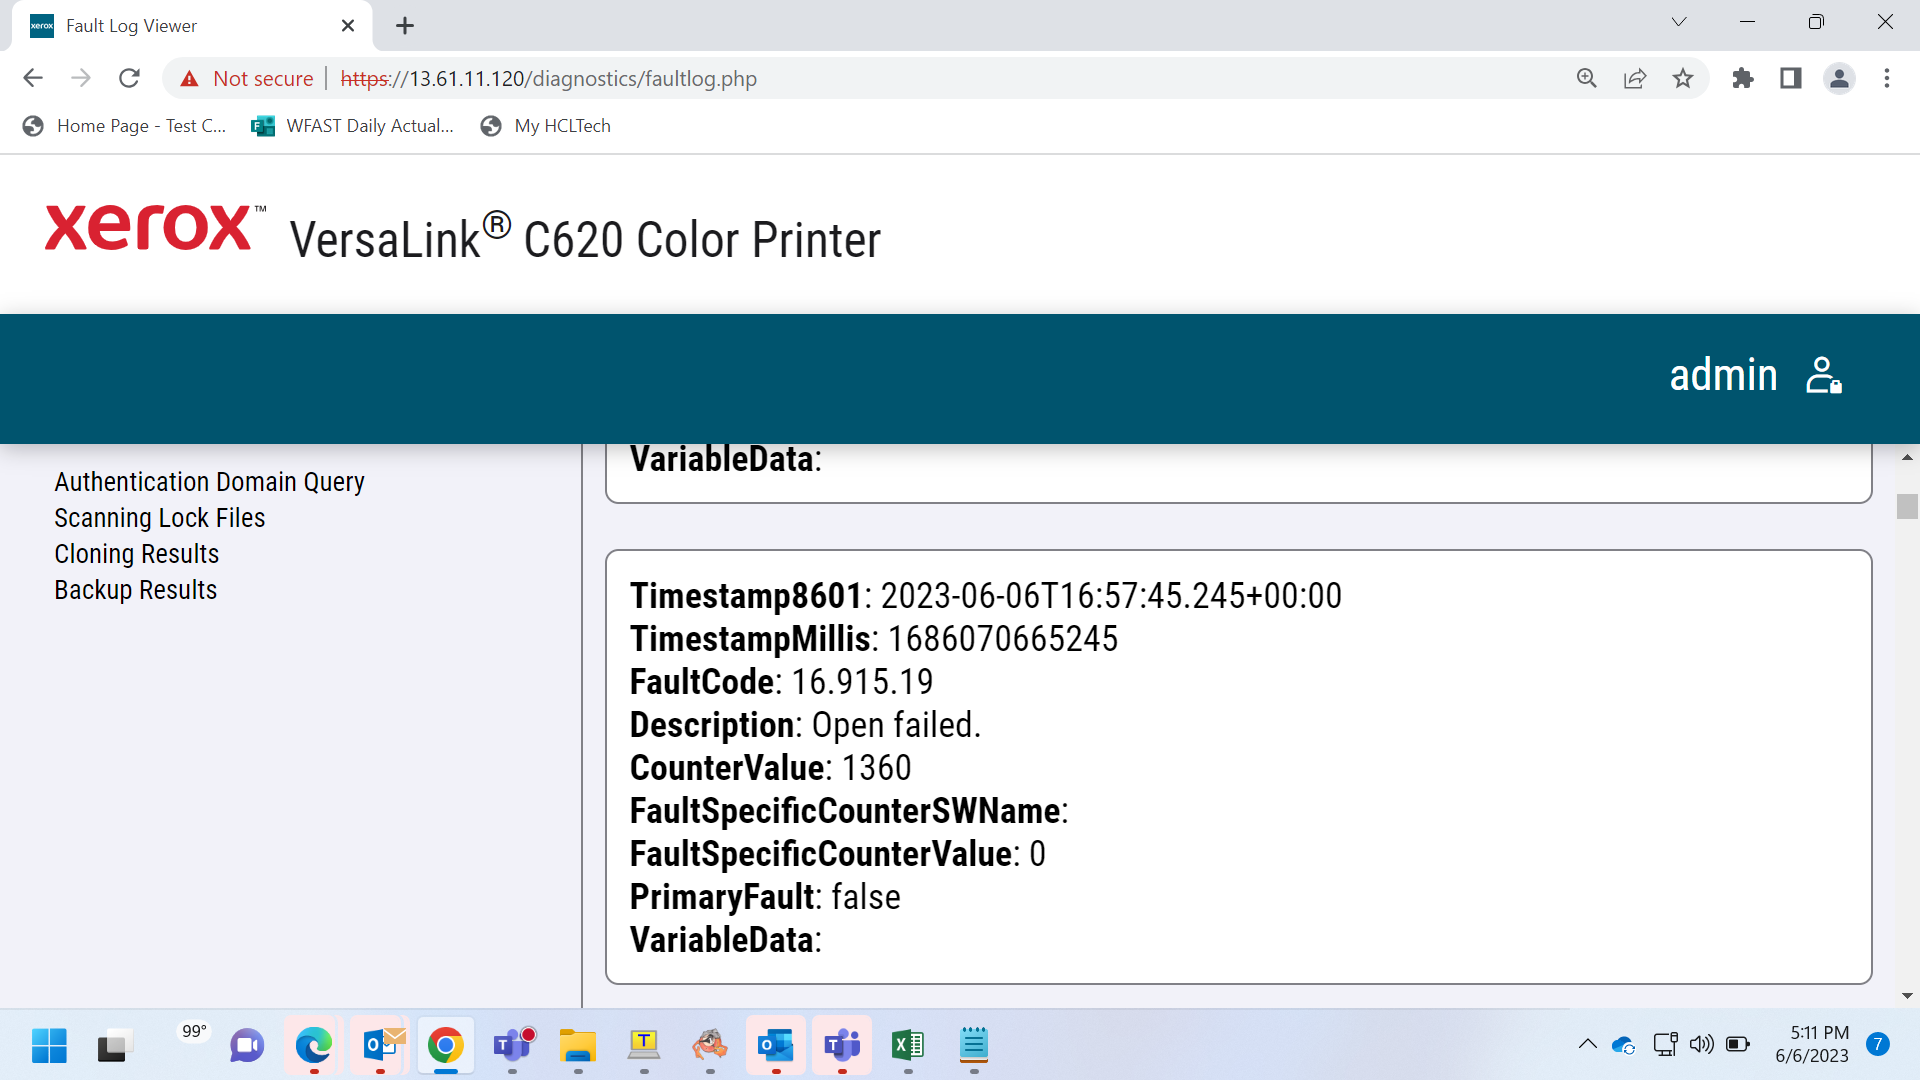The width and height of the screenshot is (1920, 1080).
Task: Click the admin user lock icon
Action: (1824, 376)
